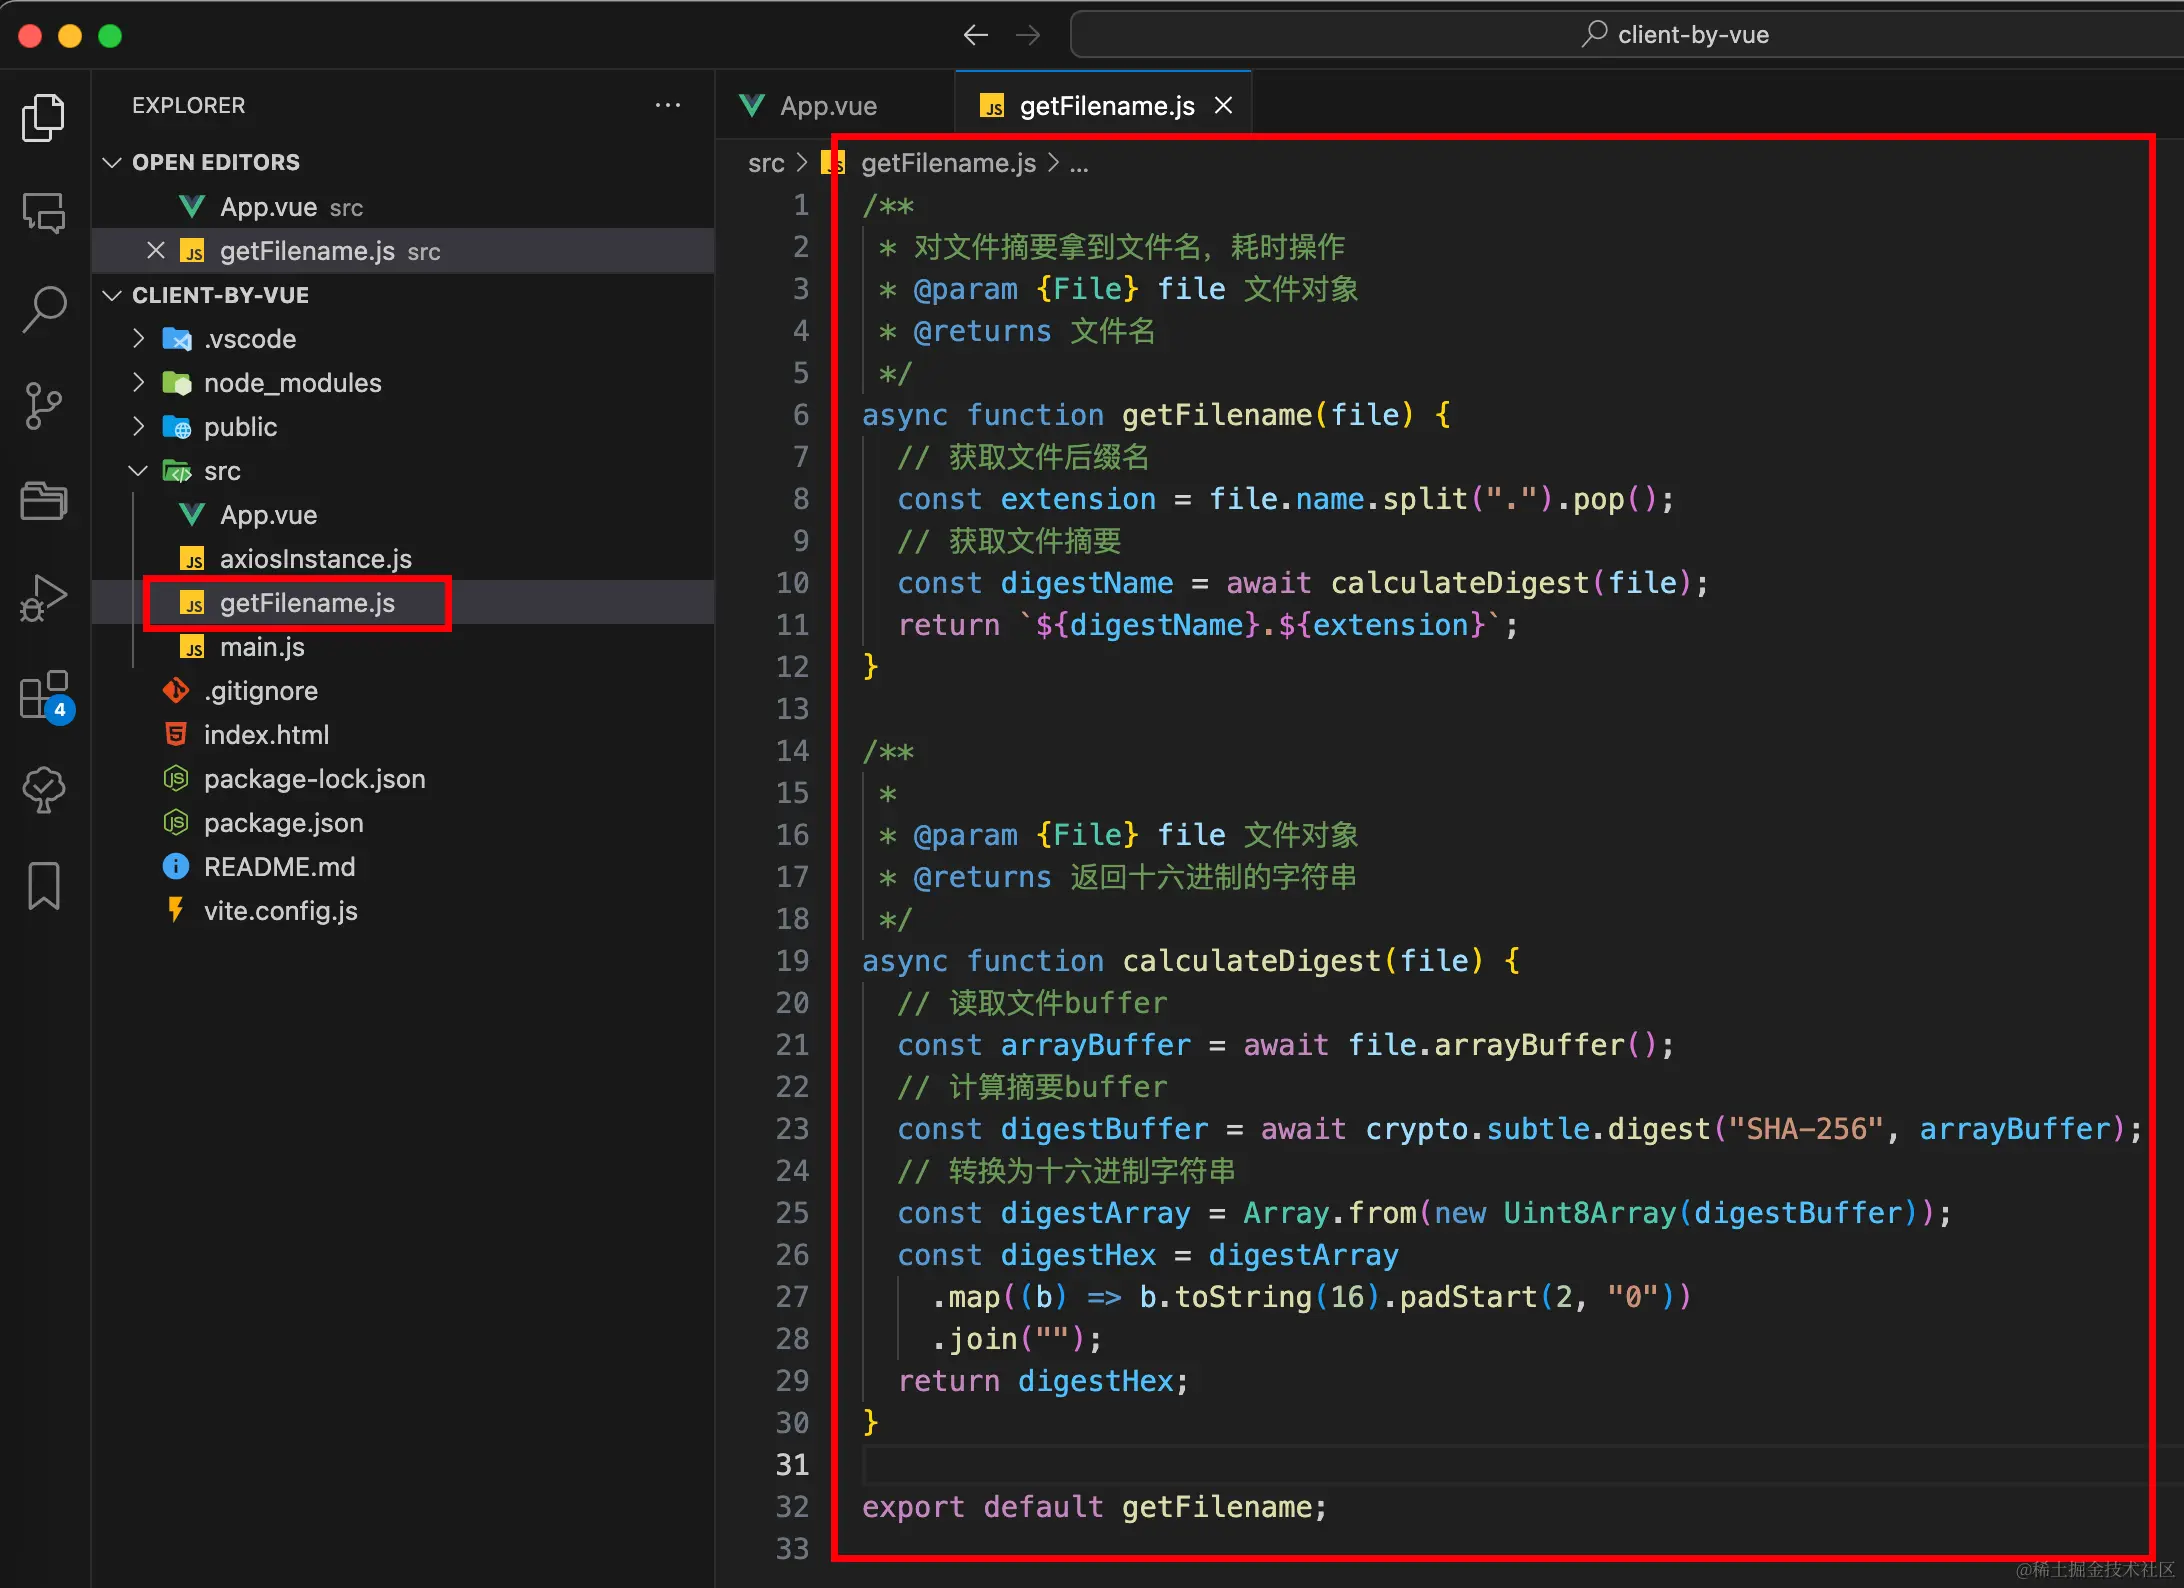Open main.js in the file tree
The height and width of the screenshot is (1588, 2184).
tap(262, 647)
